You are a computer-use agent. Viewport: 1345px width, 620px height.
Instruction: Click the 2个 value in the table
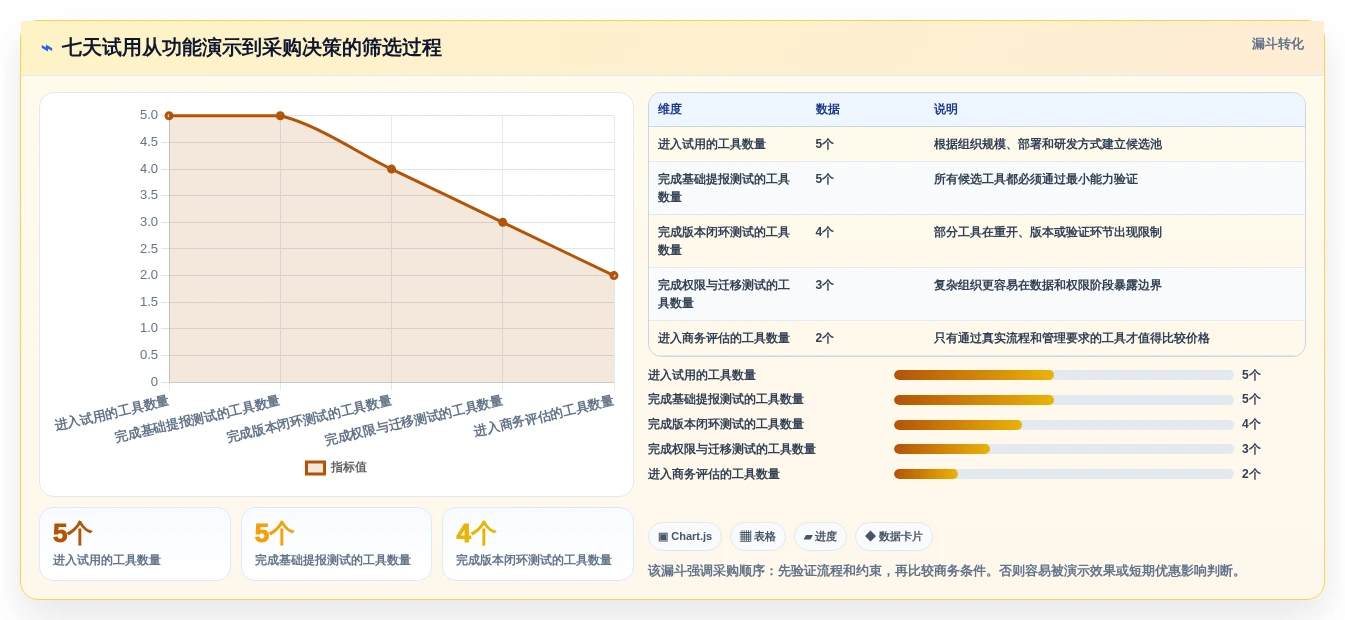click(x=824, y=338)
